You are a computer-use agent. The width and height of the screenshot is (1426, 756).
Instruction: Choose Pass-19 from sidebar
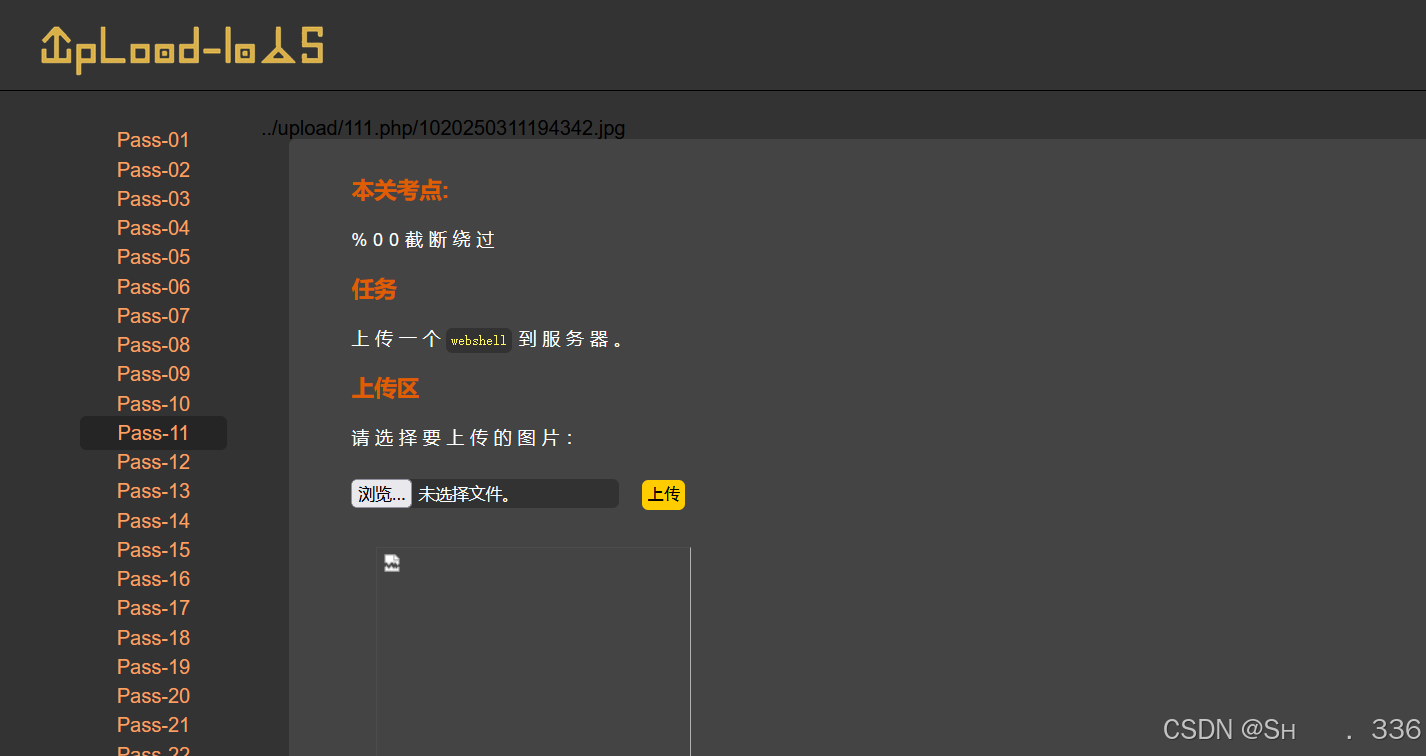pyautogui.click(x=153, y=667)
